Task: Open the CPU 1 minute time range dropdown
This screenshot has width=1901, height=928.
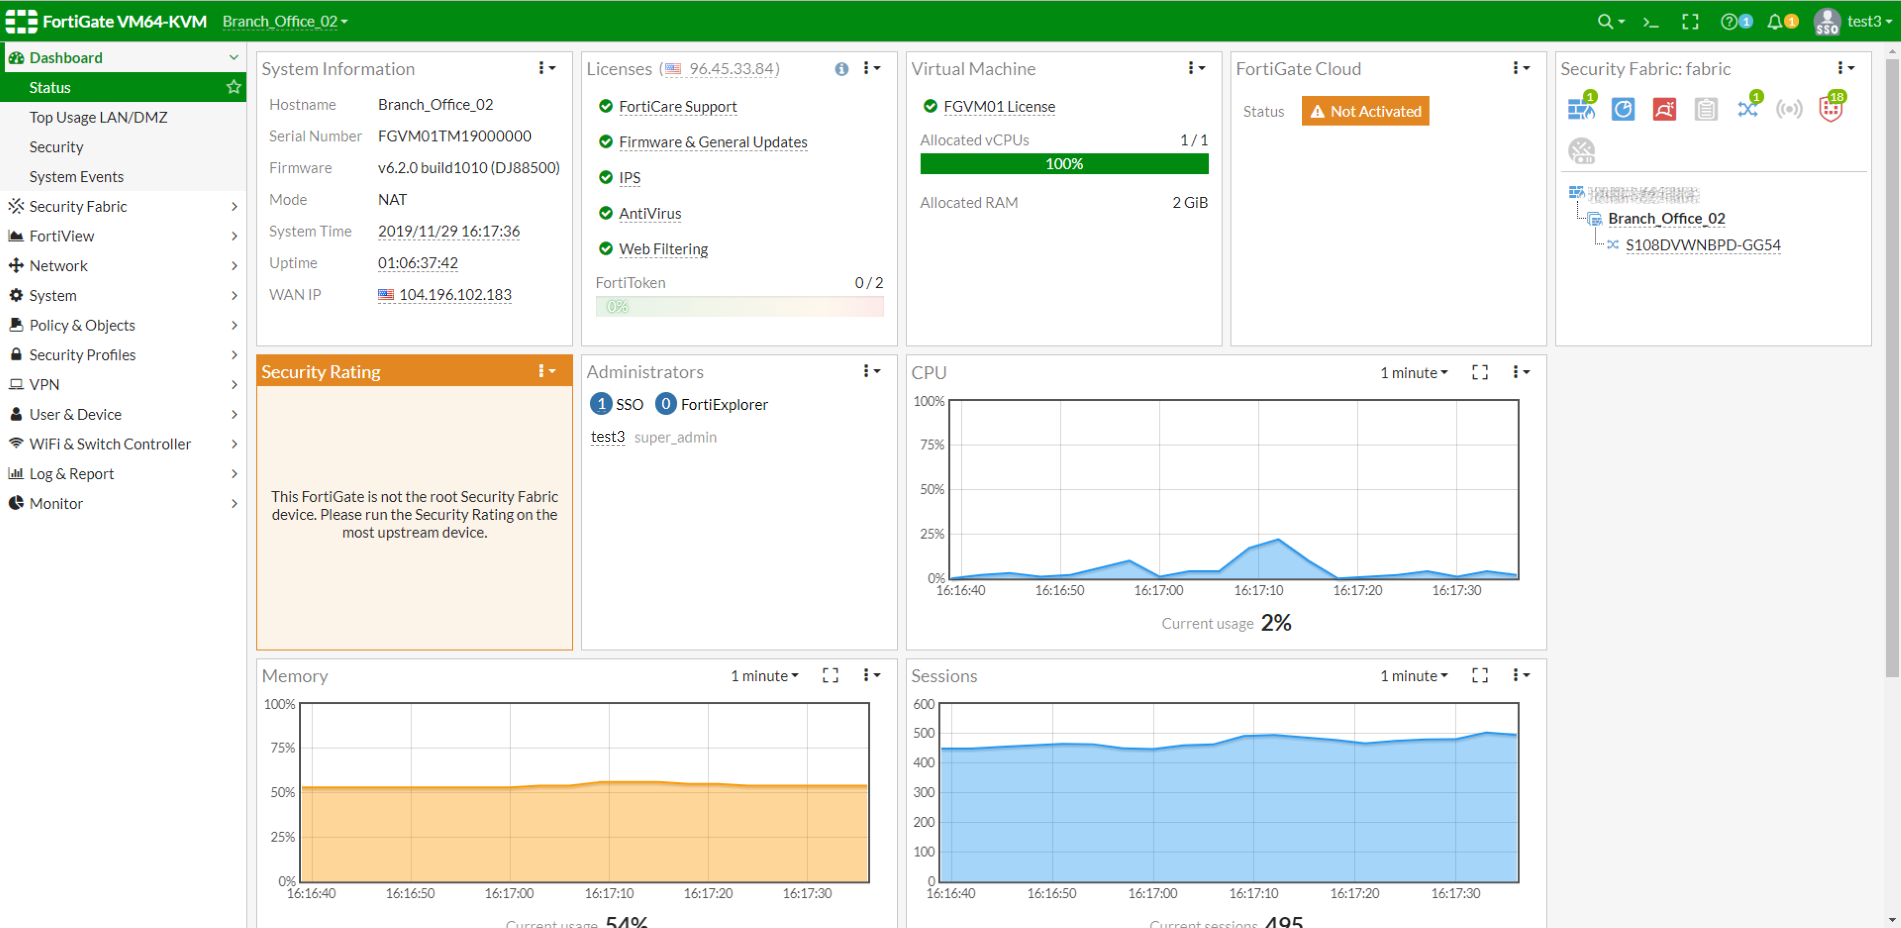Action: (x=1414, y=373)
